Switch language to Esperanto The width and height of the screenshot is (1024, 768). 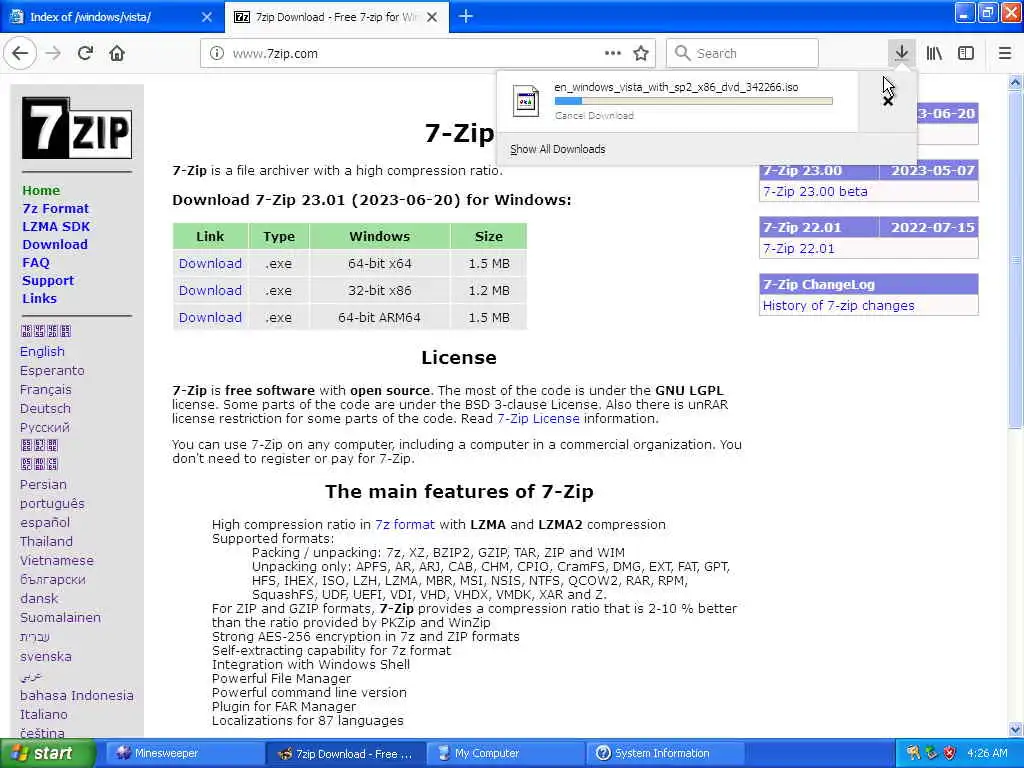[52, 370]
